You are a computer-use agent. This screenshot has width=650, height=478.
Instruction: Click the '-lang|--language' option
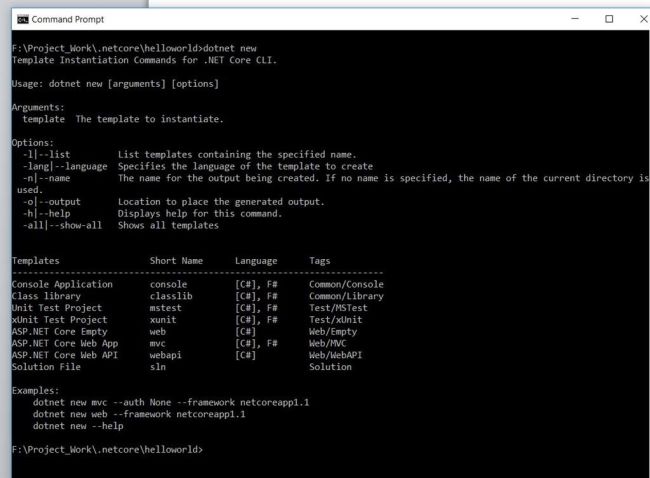tap(65, 167)
